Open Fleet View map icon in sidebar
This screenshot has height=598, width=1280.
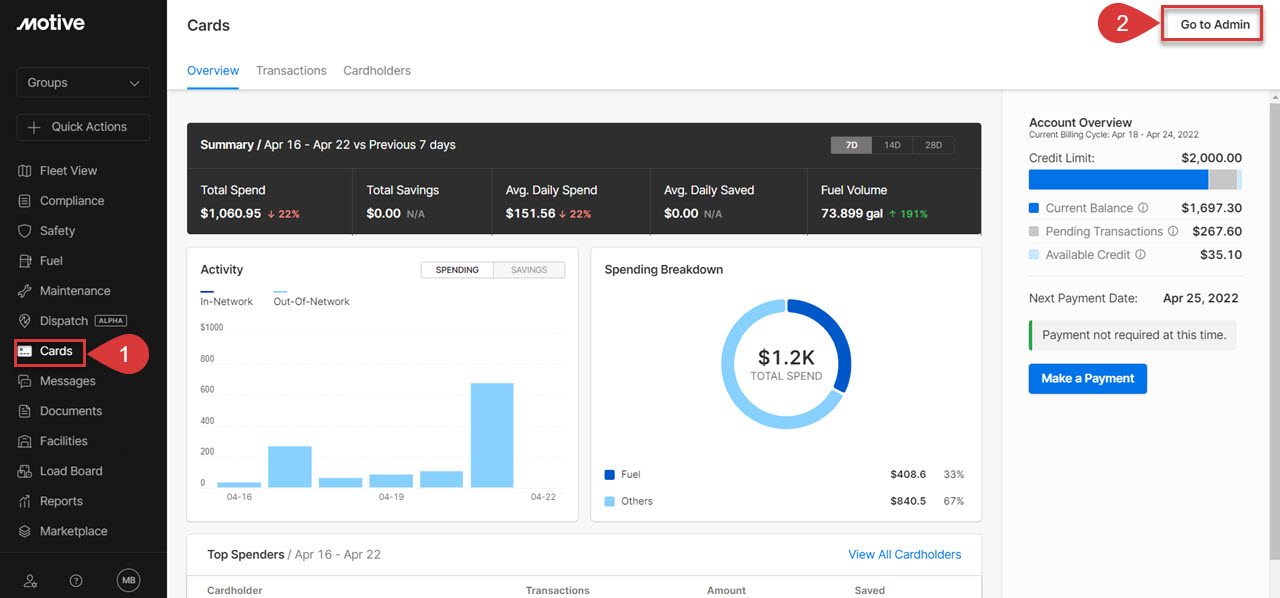click(x=25, y=171)
